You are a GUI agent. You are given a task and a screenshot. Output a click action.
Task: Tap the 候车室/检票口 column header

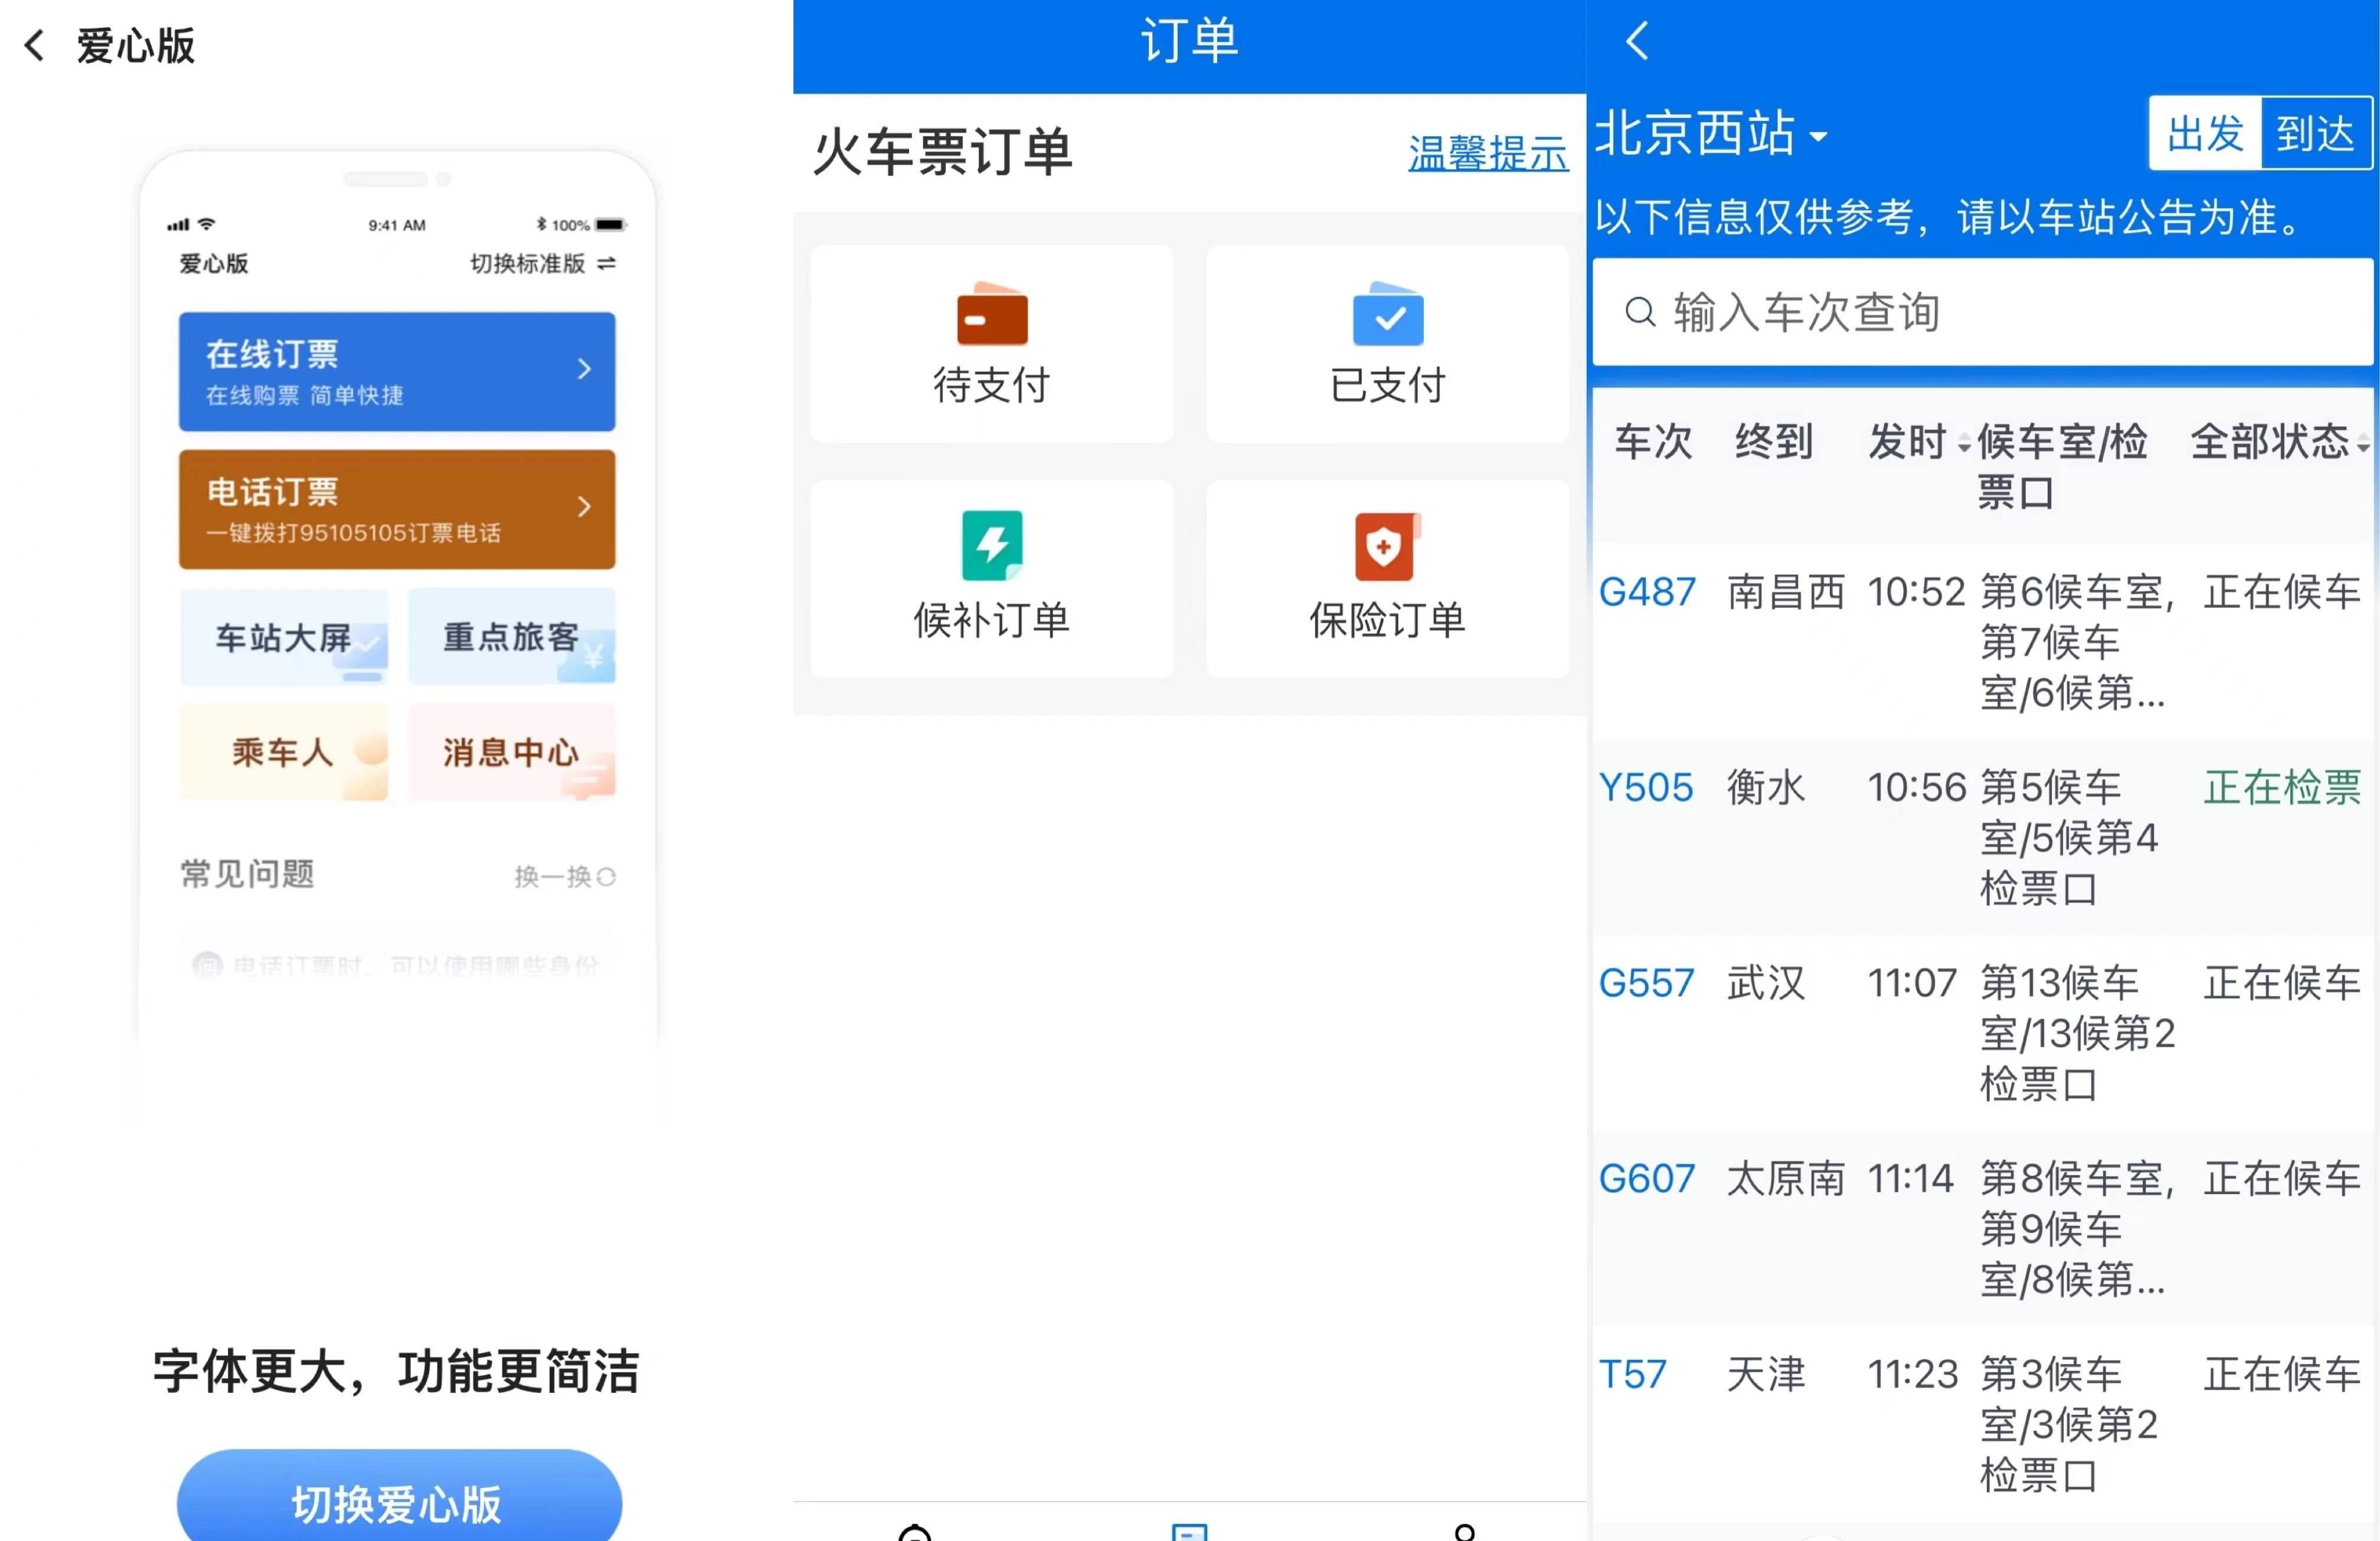2062,466
